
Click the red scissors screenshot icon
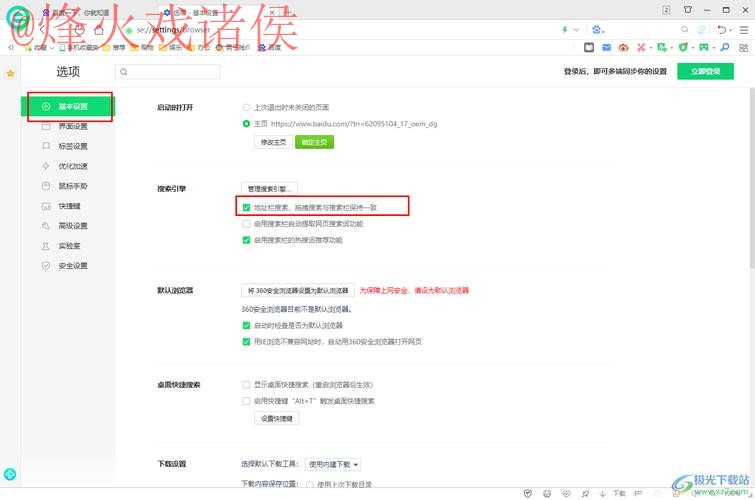[x=641, y=47]
